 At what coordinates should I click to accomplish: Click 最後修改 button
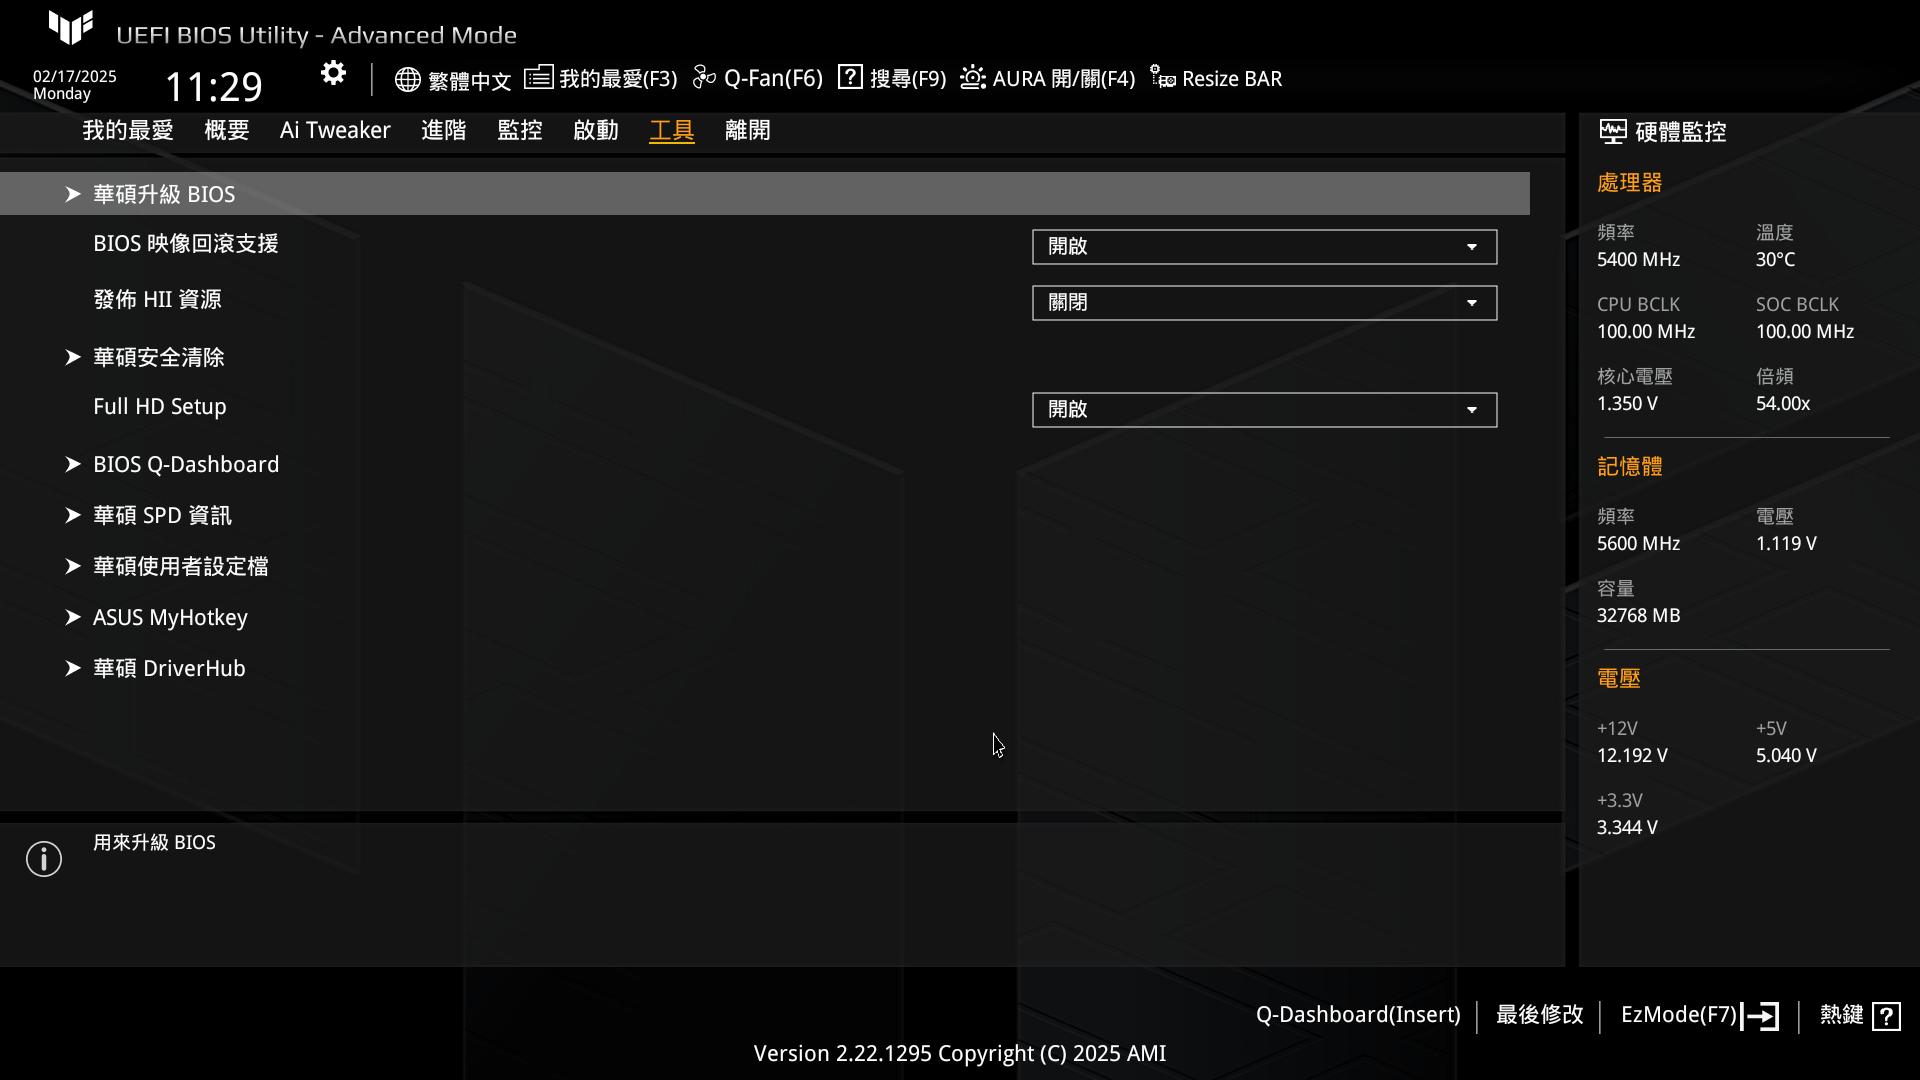click(1540, 1015)
